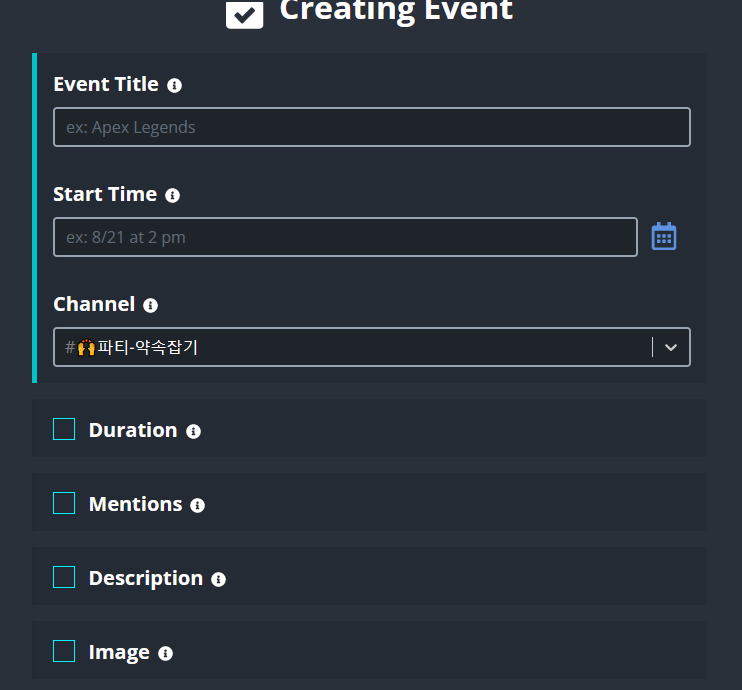742x690 pixels.
Task: Click the Start Time info icon
Action: (x=172, y=195)
